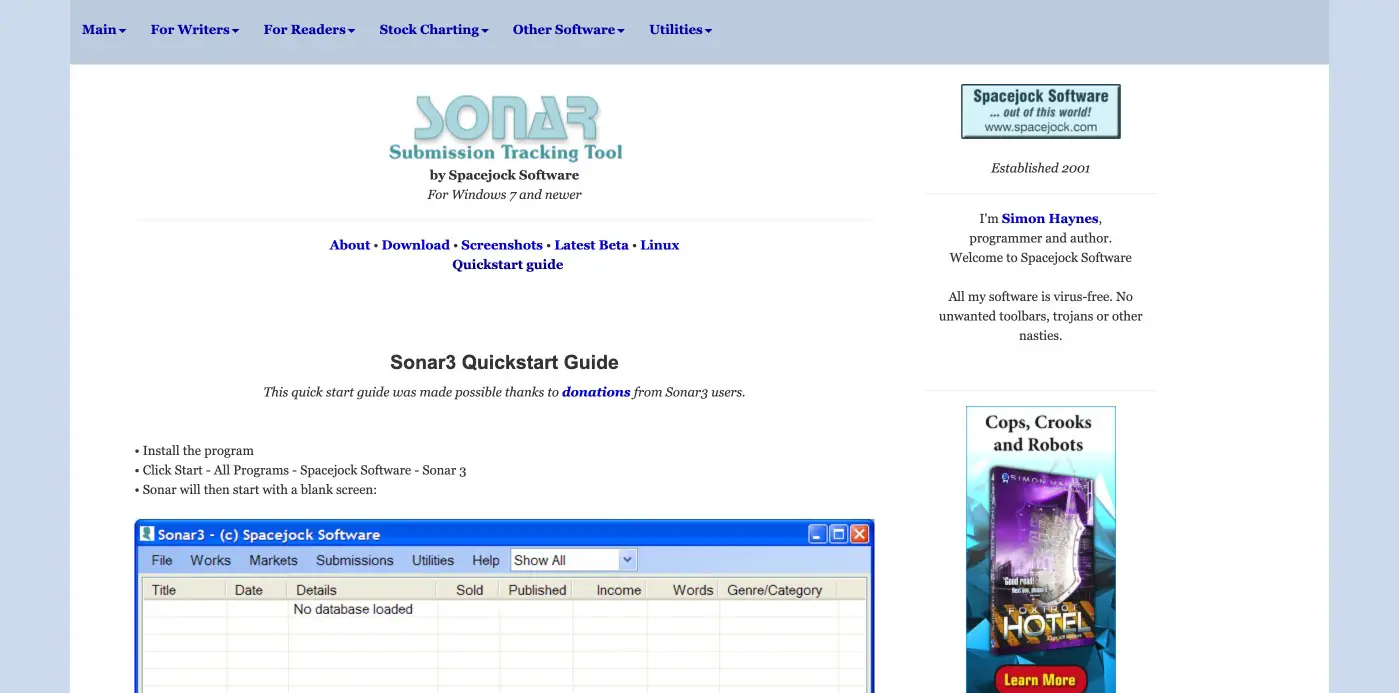Click the "Sonar3 Quickstart Guide" heading
This screenshot has height=693, width=1399.
pos(504,362)
